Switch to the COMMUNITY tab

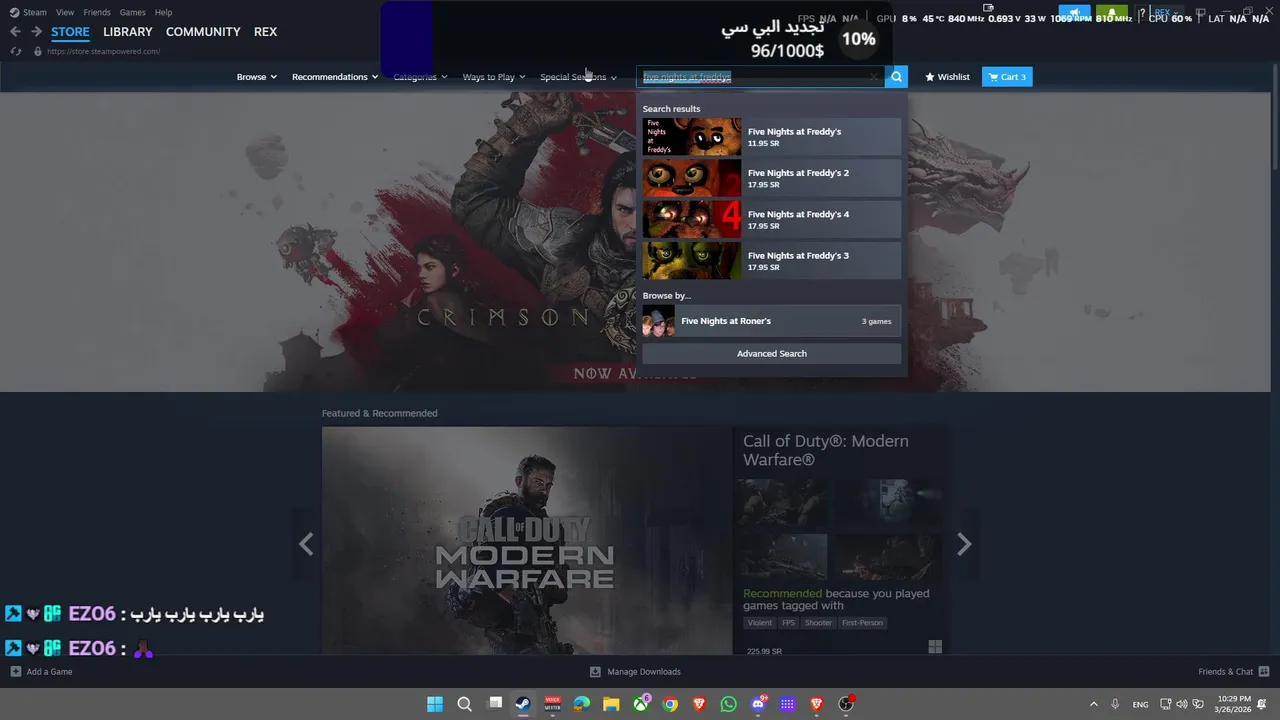click(203, 32)
